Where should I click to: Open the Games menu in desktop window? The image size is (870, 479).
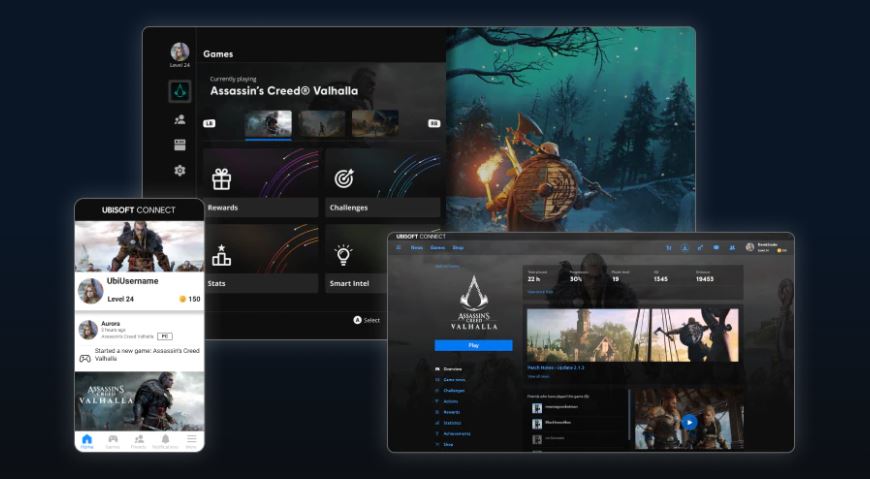(438, 248)
